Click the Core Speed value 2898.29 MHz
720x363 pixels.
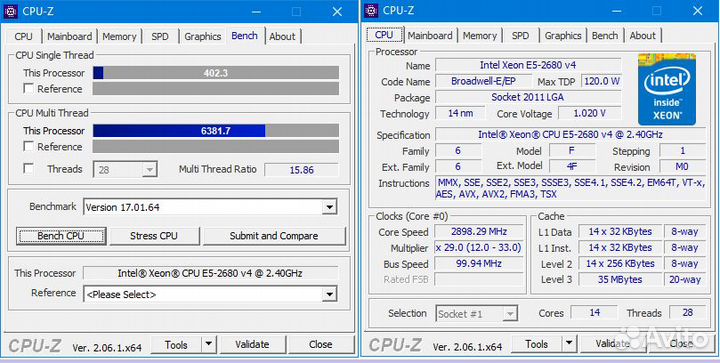[479, 231]
